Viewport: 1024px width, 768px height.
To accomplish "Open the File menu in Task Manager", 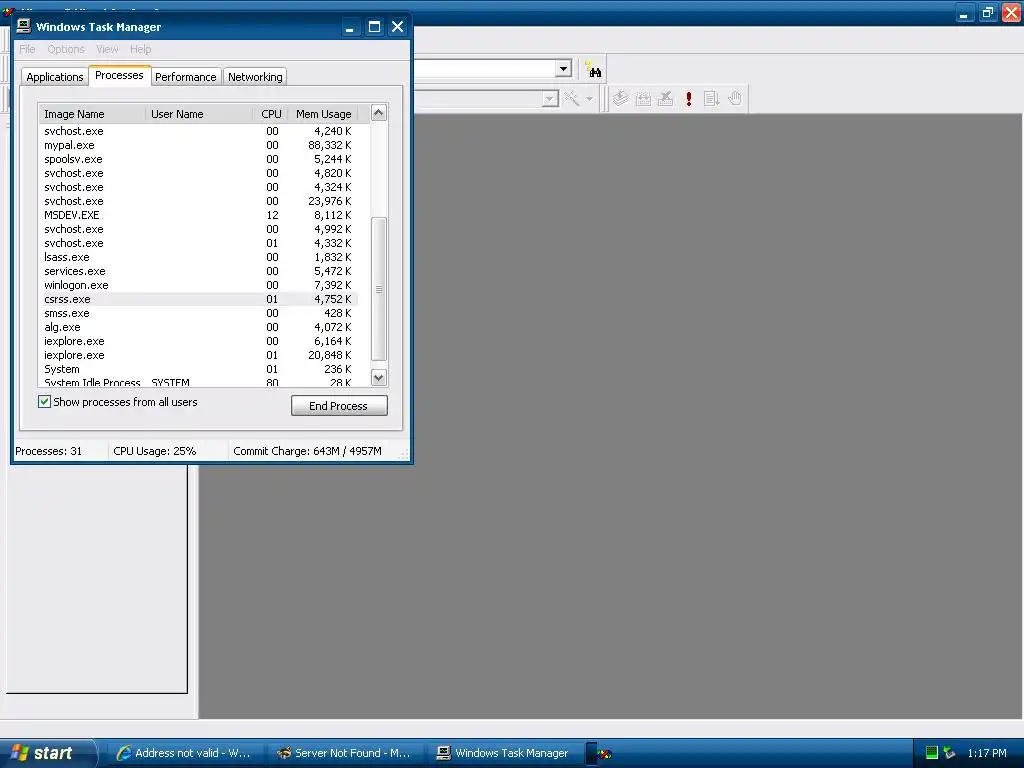I will click(x=27, y=49).
